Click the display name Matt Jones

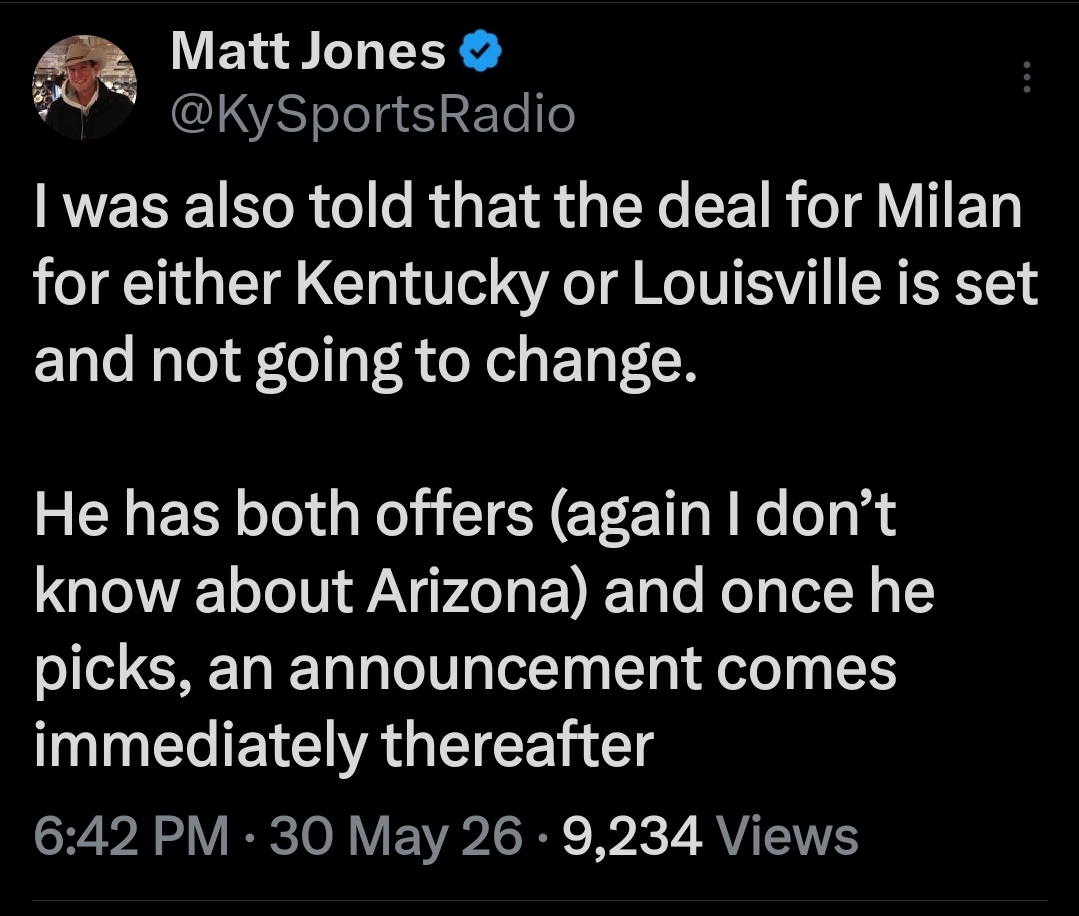pyautogui.click(x=308, y=52)
